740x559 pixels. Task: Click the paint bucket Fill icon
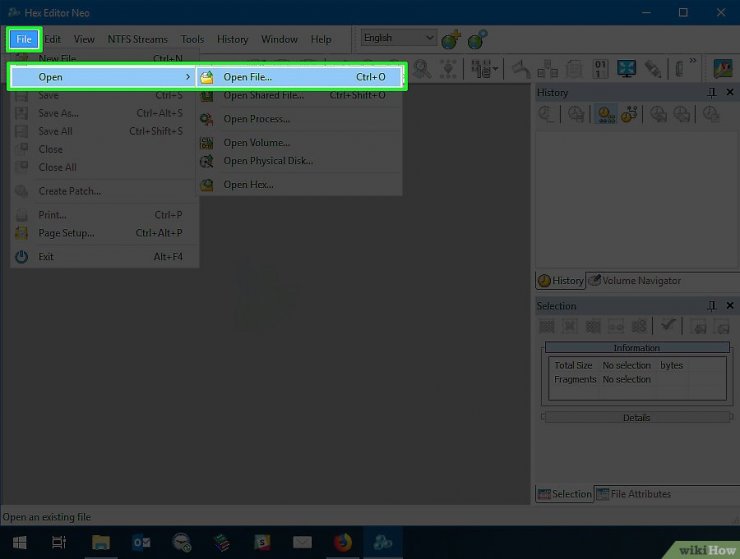coord(521,69)
